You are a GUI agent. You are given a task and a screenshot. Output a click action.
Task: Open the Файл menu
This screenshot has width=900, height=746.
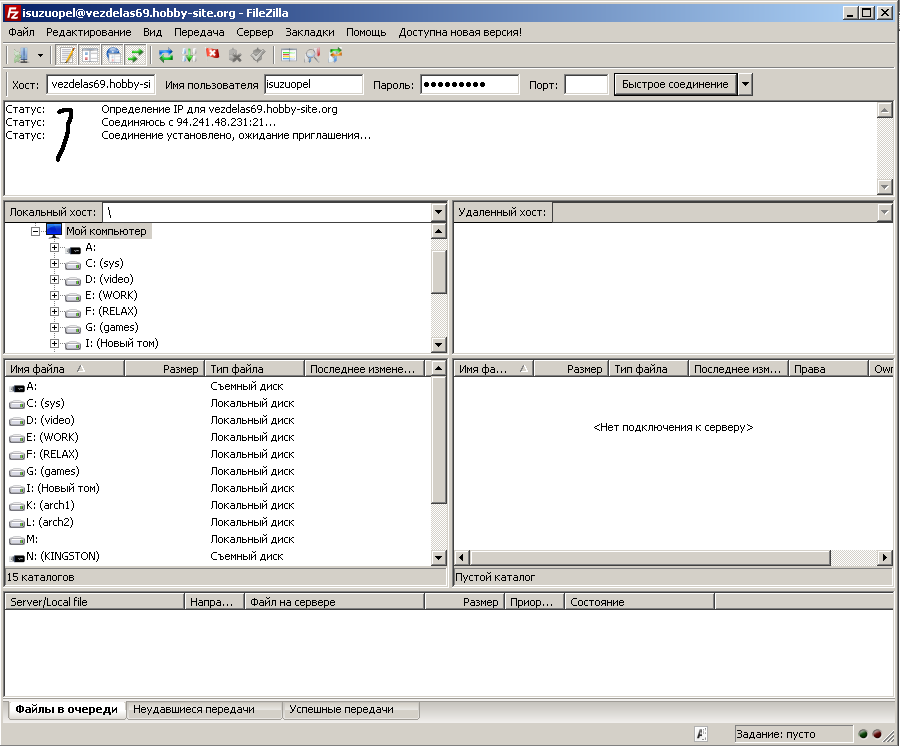pyautogui.click(x=22, y=32)
